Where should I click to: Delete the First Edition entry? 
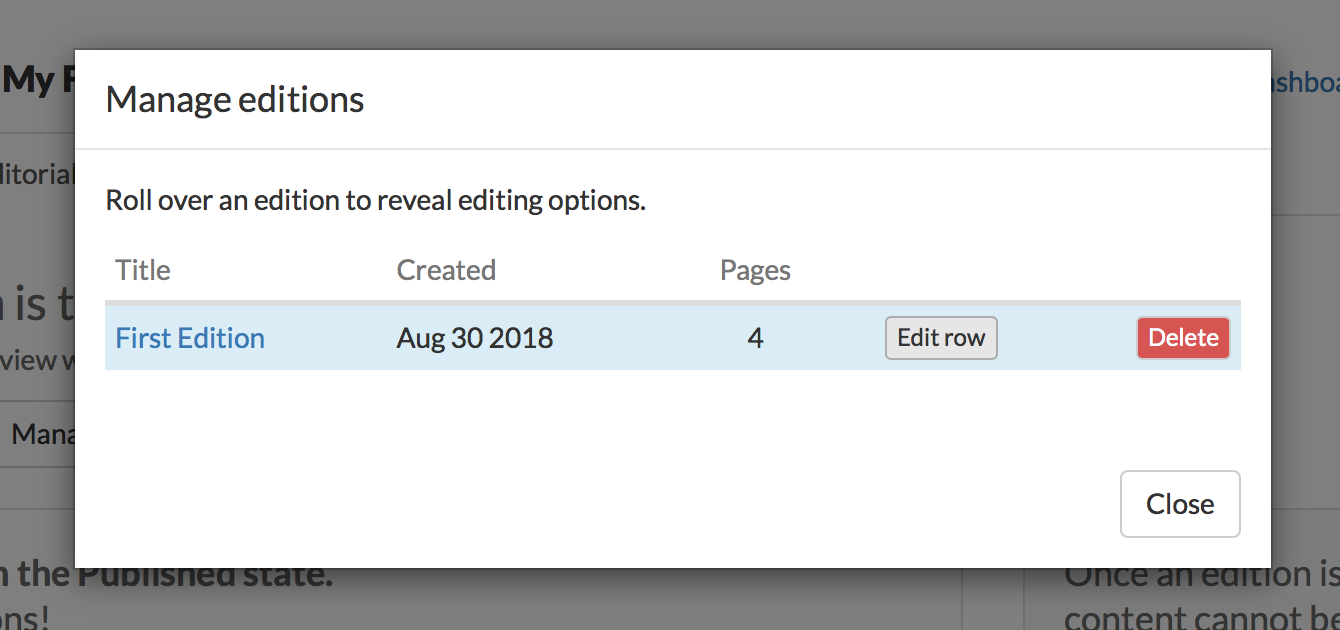(x=1183, y=338)
